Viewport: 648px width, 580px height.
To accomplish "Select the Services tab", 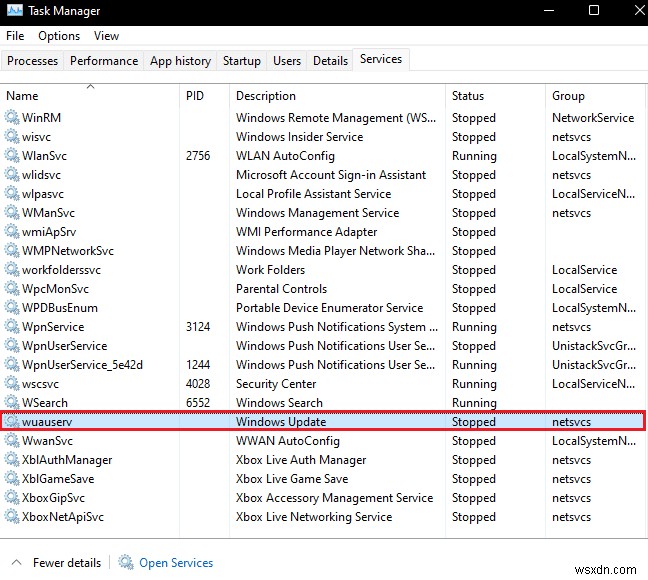I will click(381, 59).
